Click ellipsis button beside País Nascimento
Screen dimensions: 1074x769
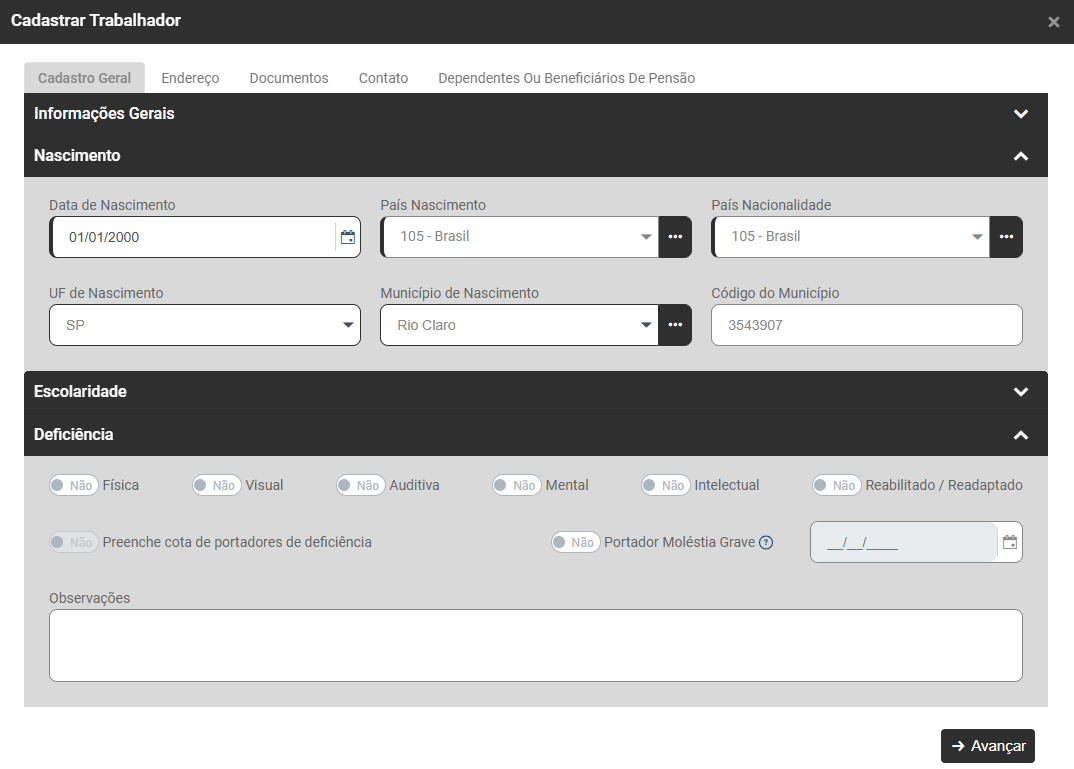675,237
